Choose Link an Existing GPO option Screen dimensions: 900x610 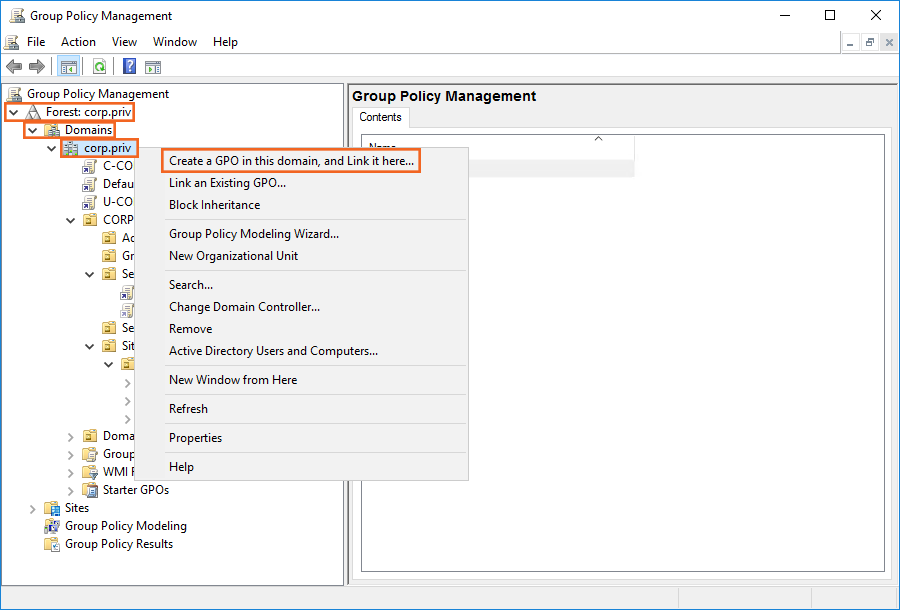point(227,183)
